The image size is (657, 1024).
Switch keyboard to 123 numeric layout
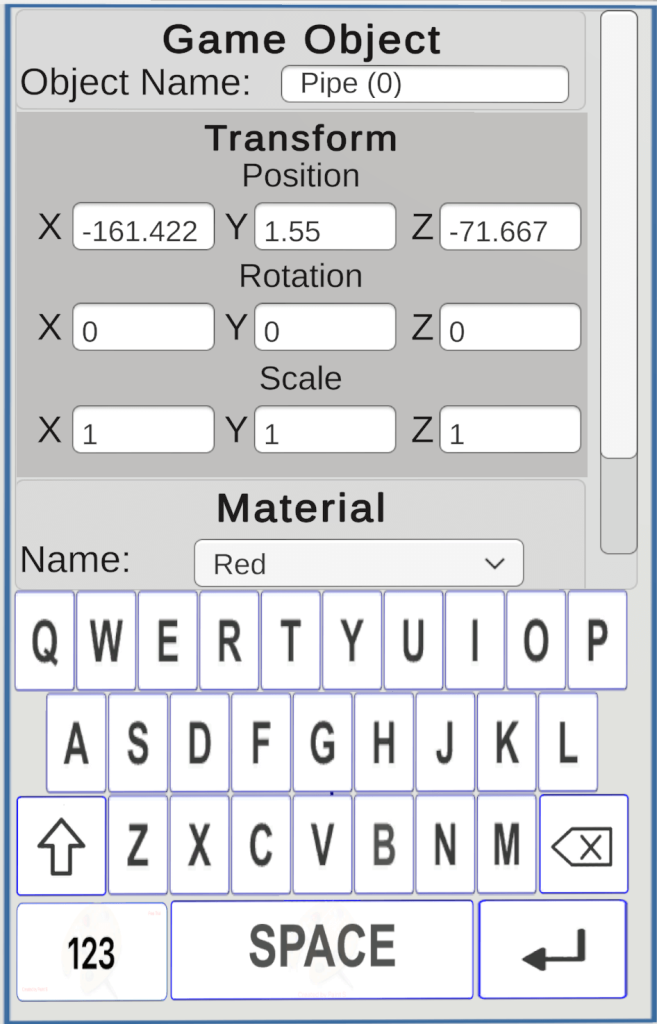pyautogui.click(x=91, y=952)
